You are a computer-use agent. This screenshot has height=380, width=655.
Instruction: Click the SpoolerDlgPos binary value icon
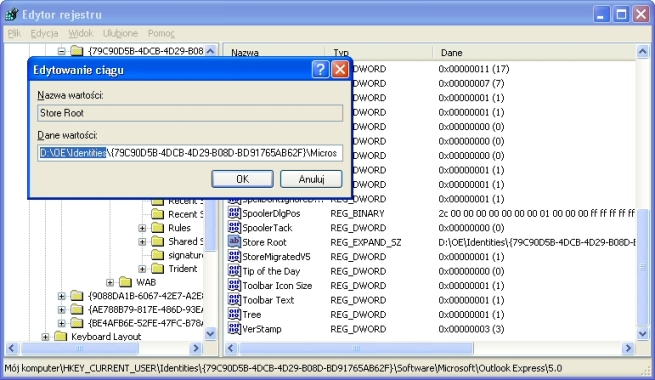pos(234,213)
